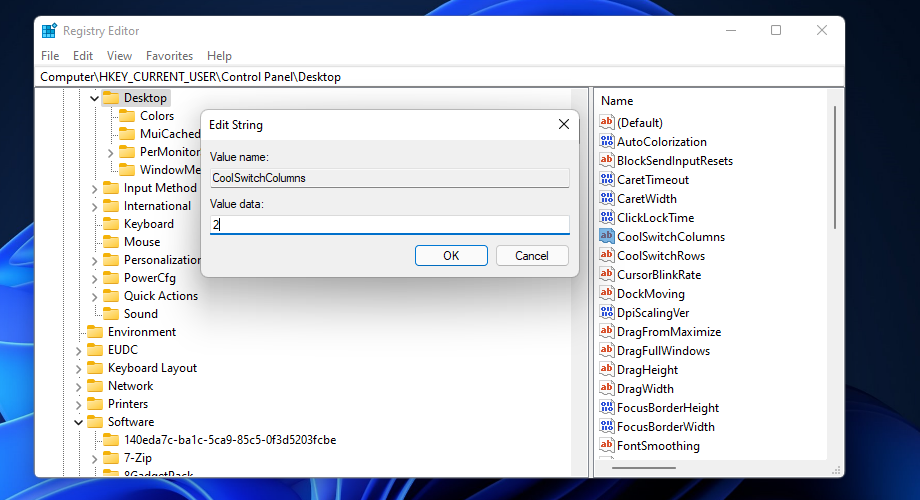Select the CaretTimeout value icon
Image resolution: width=920 pixels, height=500 pixels.
(607, 179)
